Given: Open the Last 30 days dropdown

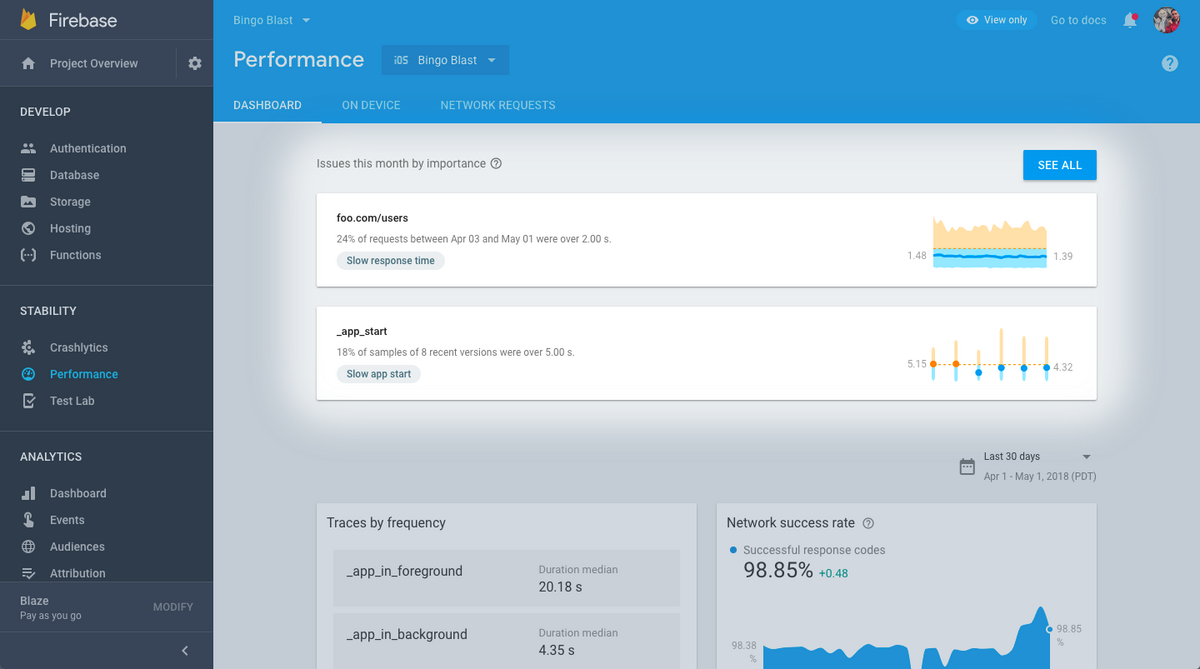Looking at the screenshot, I should (x=1037, y=456).
